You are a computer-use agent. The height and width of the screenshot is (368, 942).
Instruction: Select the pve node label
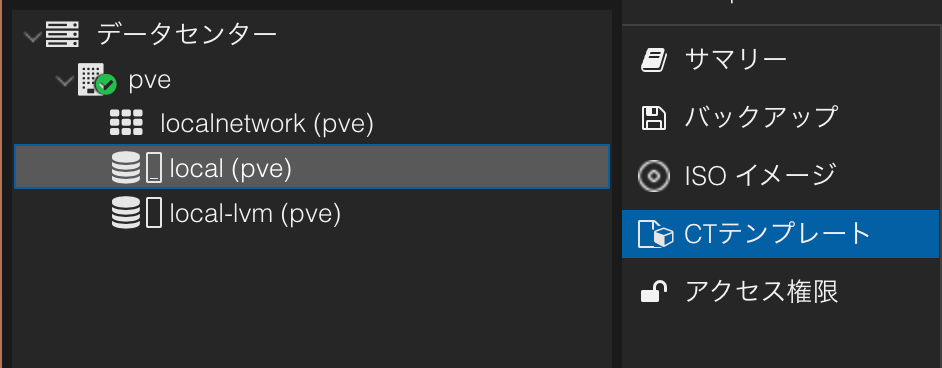tap(150, 80)
